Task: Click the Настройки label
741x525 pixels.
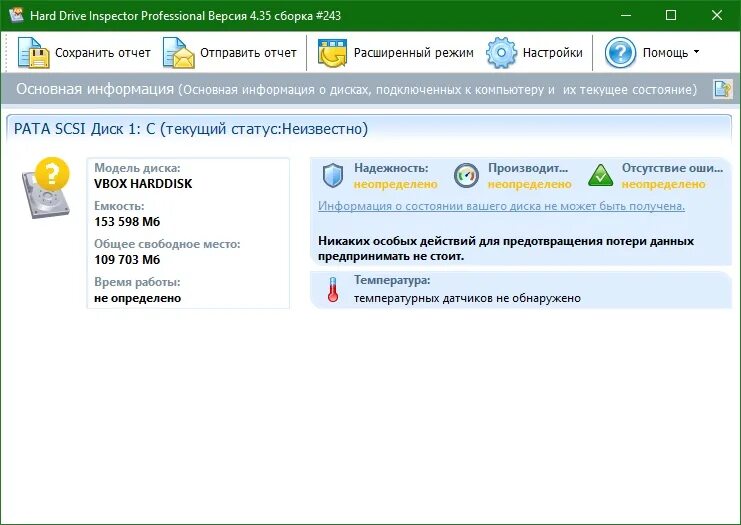Action: coord(552,52)
